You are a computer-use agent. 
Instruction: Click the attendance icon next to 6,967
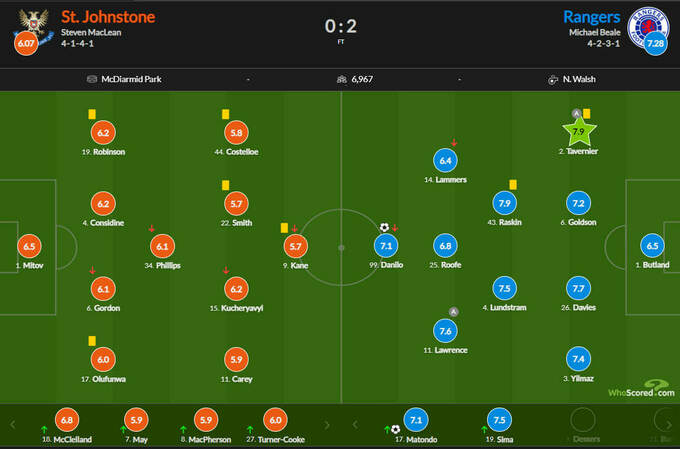pos(342,78)
